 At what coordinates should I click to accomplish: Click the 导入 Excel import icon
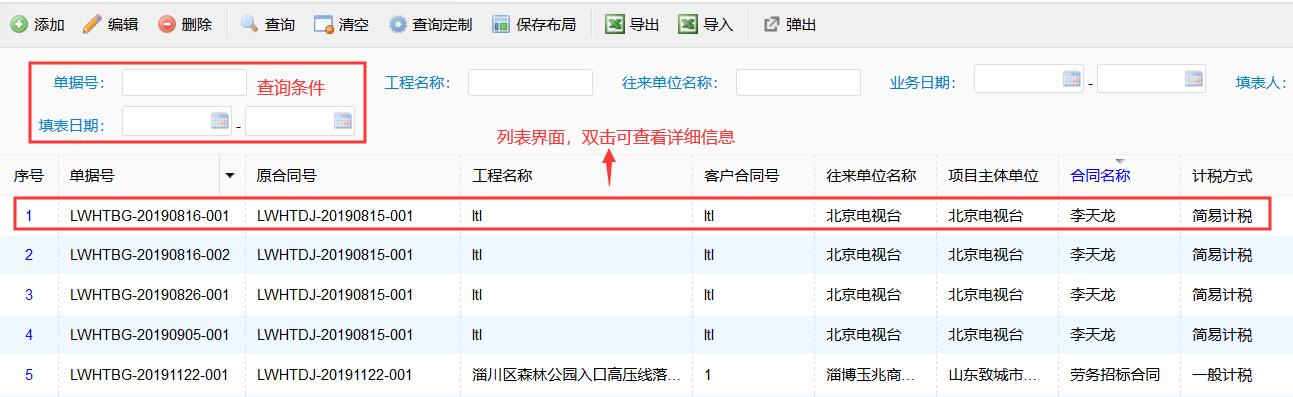tap(688, 24)
